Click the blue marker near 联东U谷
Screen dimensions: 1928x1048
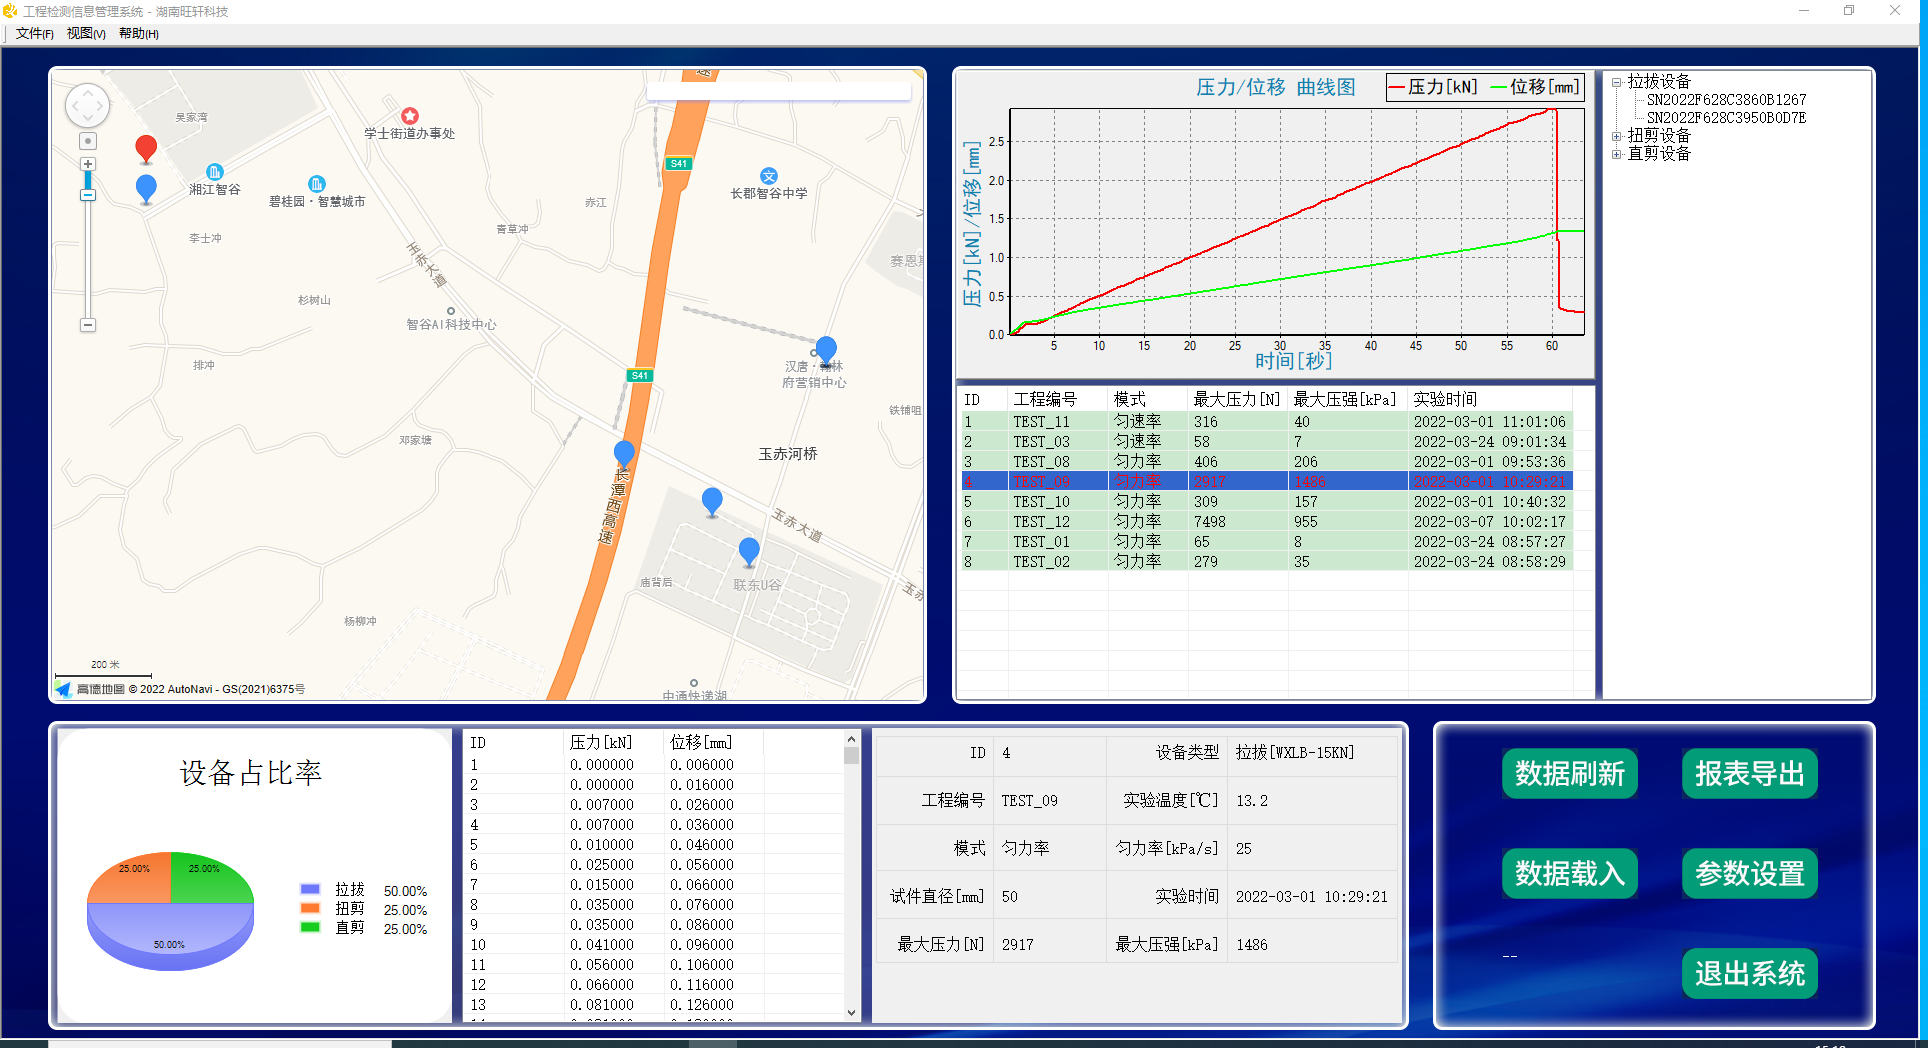pyautogui.click(x=749, y=551)
